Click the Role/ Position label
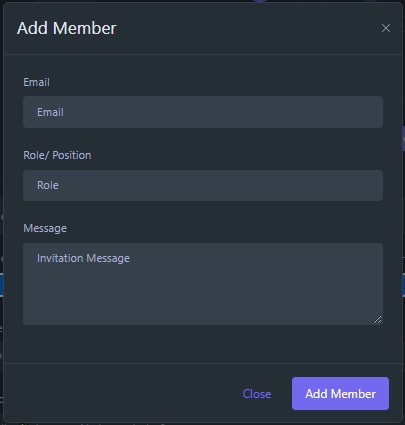The height and width of the screenshot is (425, 405). (57, 155)
